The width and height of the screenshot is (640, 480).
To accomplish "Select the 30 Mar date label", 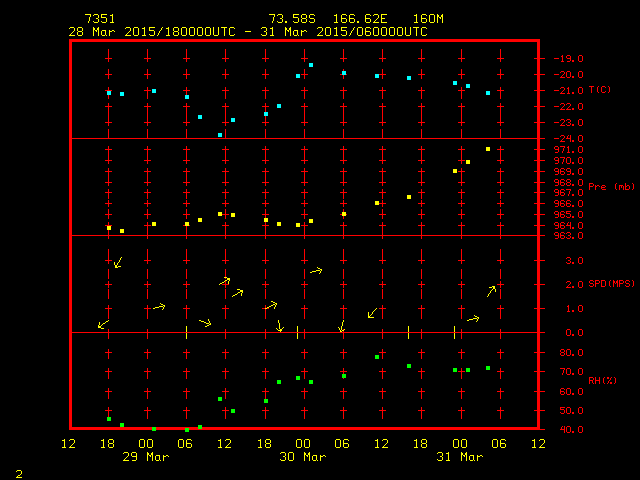I will coord(302,456).
